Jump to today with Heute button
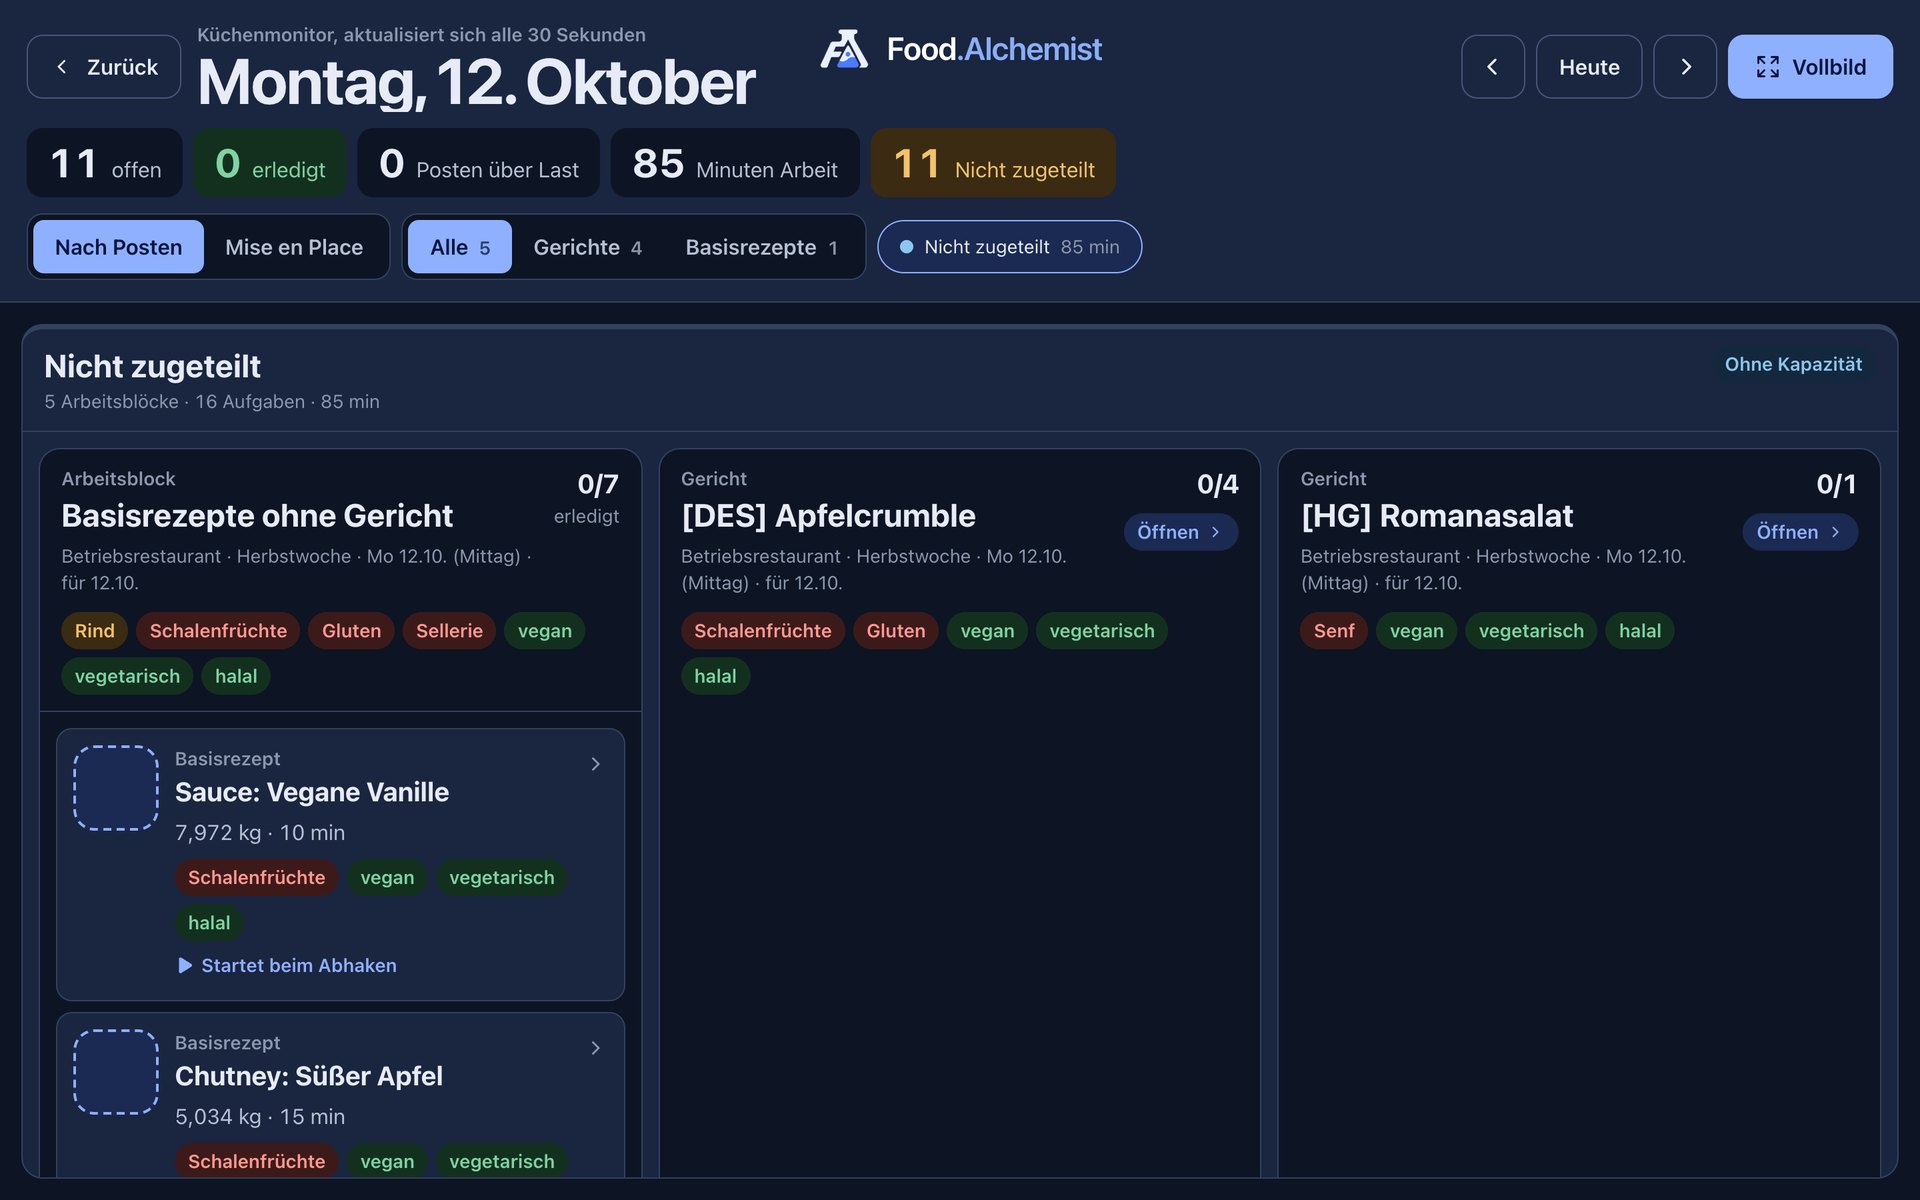The image size is (1920, 1200). pos(1589,67)
